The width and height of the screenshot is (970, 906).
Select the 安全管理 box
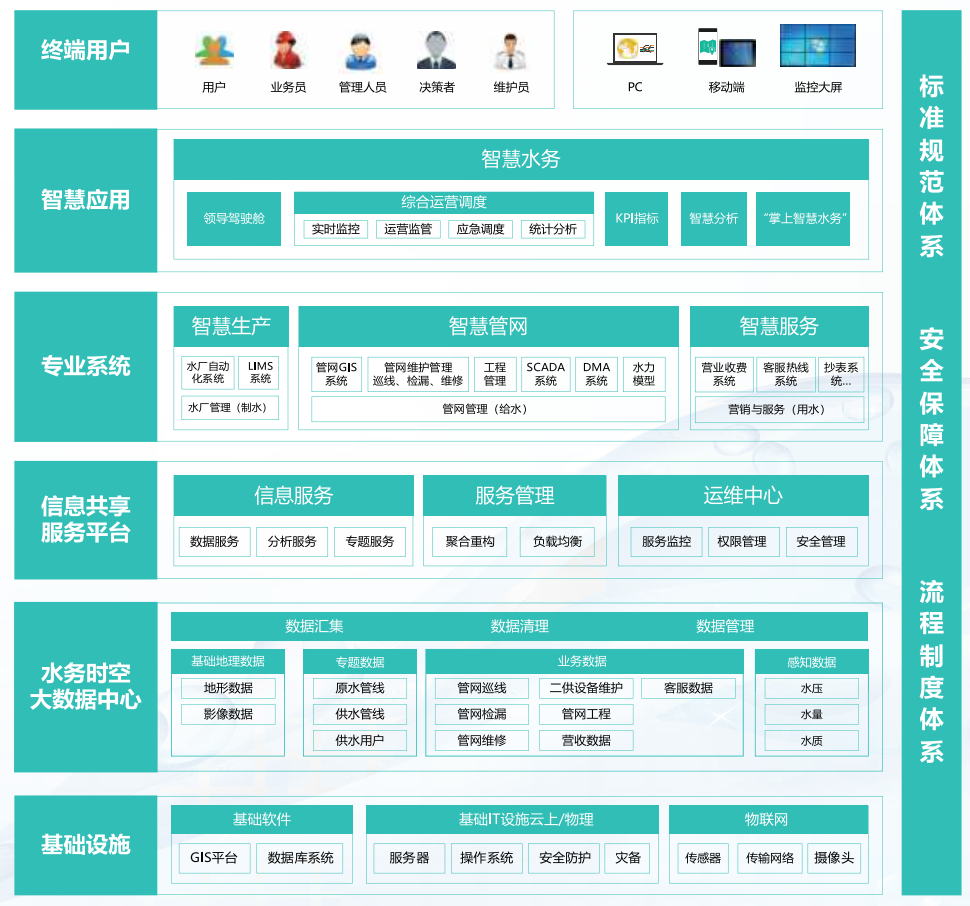(x=822, y=542)
